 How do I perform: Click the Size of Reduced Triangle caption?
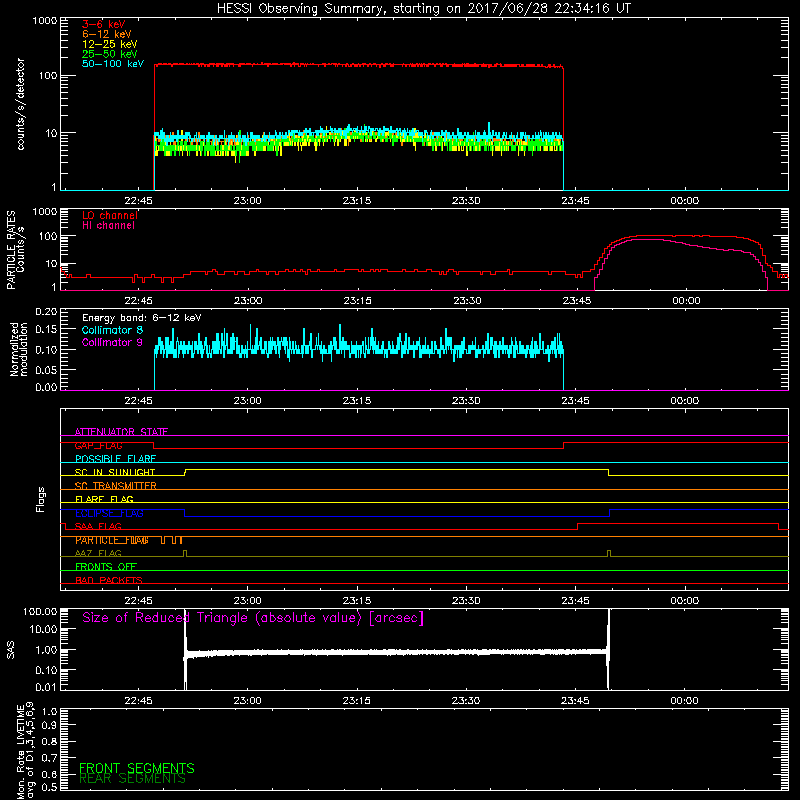pos(253,618)
